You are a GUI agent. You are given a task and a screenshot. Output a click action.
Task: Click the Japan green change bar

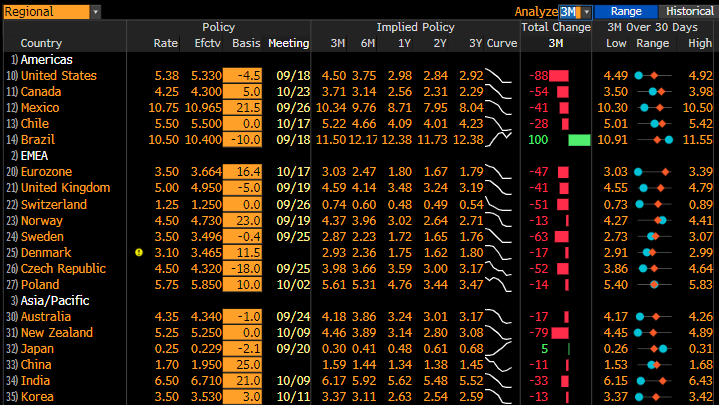(569, 349)
